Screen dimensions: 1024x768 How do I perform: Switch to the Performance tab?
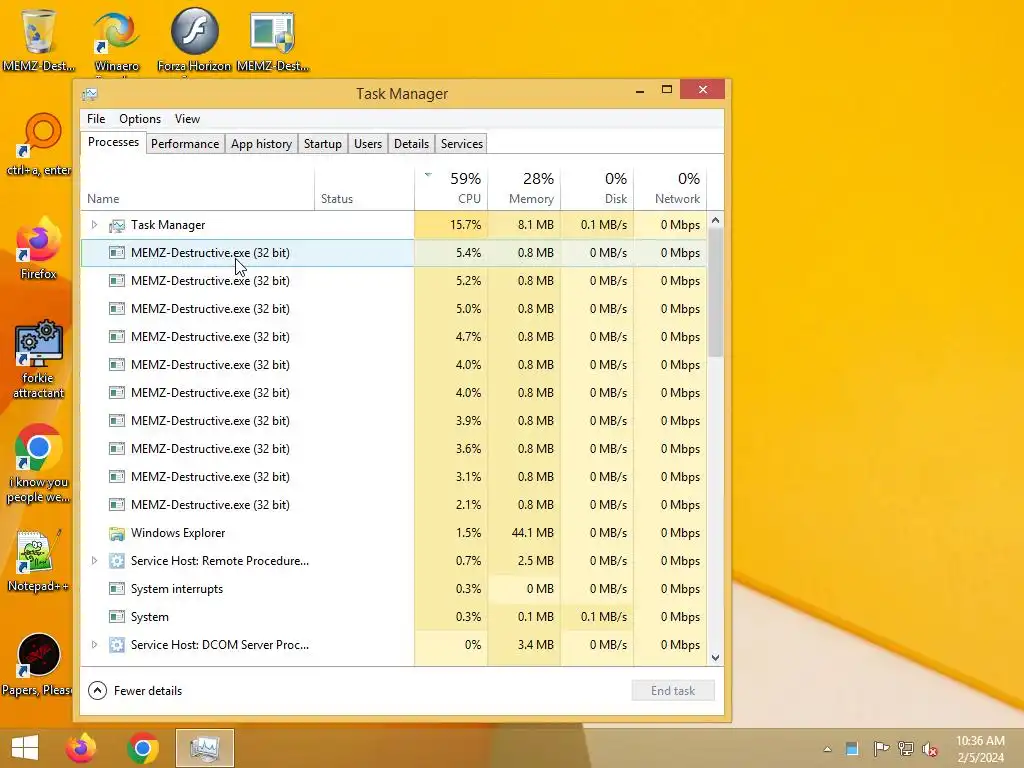pyautogui.click(x=185, y=144)
